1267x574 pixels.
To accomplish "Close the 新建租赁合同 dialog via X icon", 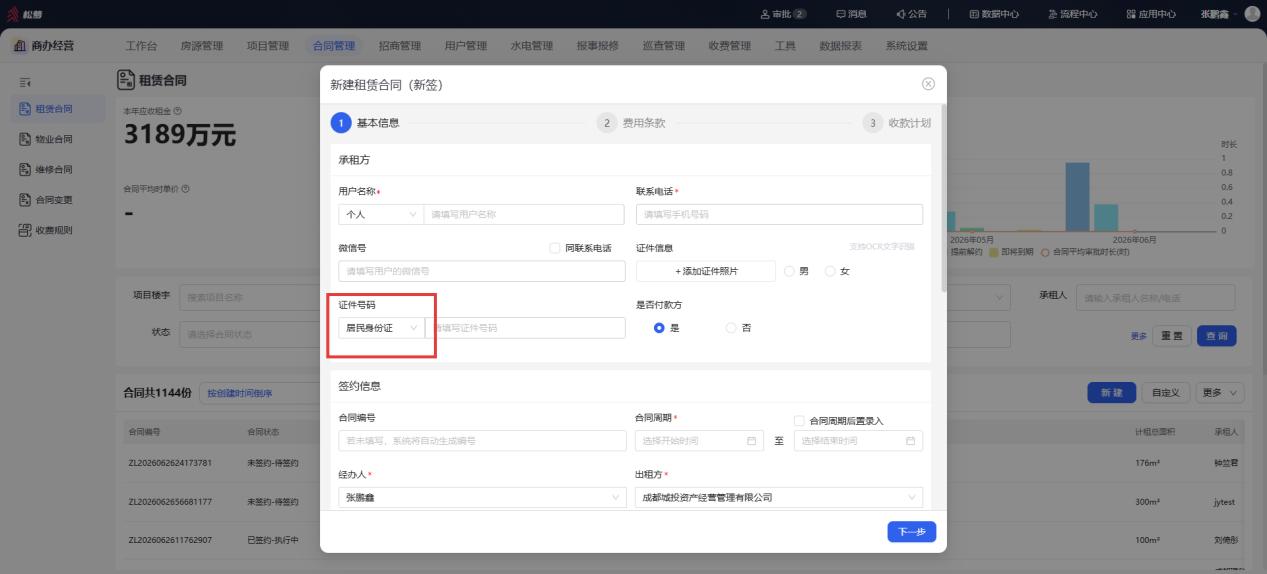I will click(928, 84).
